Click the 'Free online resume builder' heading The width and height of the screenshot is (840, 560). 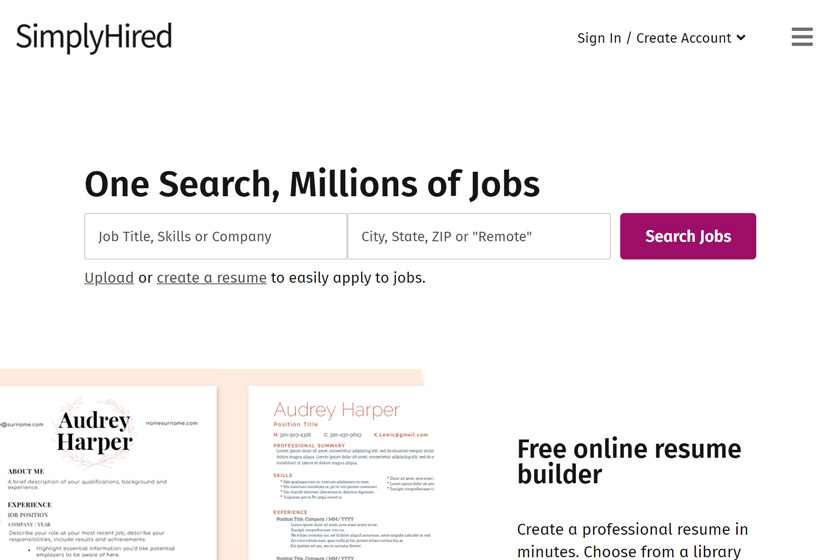click(629, 461)
